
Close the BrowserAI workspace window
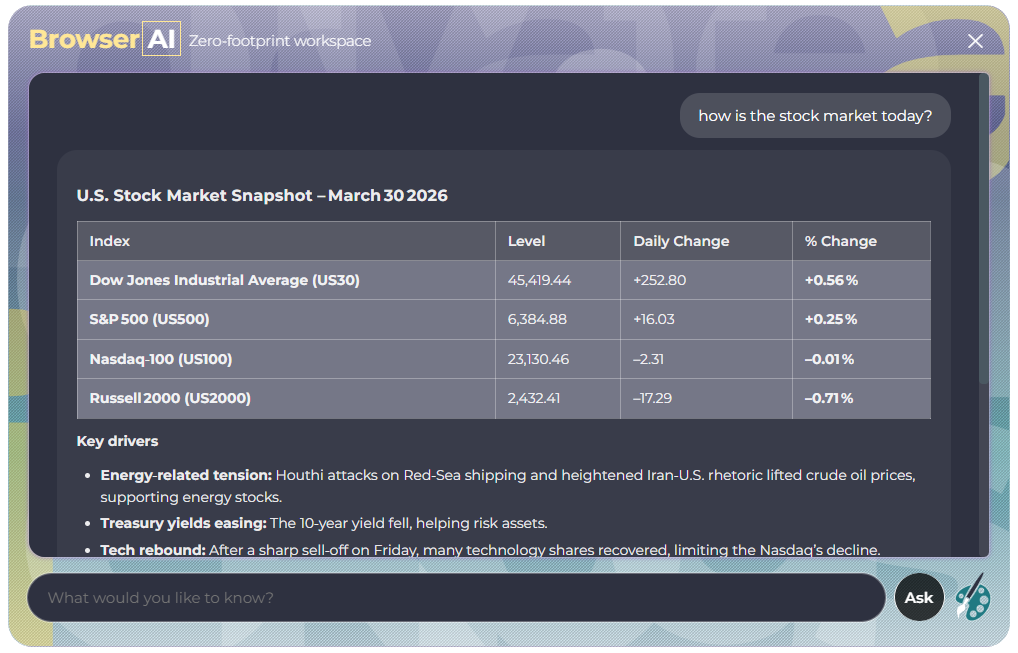(975, 41)
